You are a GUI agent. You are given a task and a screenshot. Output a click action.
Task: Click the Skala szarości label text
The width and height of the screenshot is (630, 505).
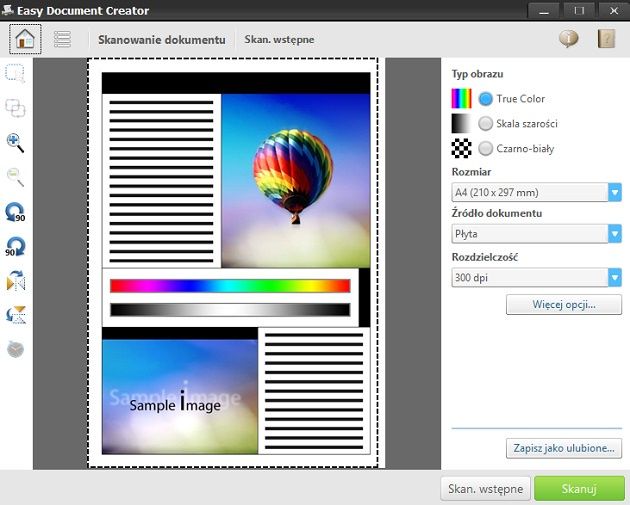[x=527, y=124]
